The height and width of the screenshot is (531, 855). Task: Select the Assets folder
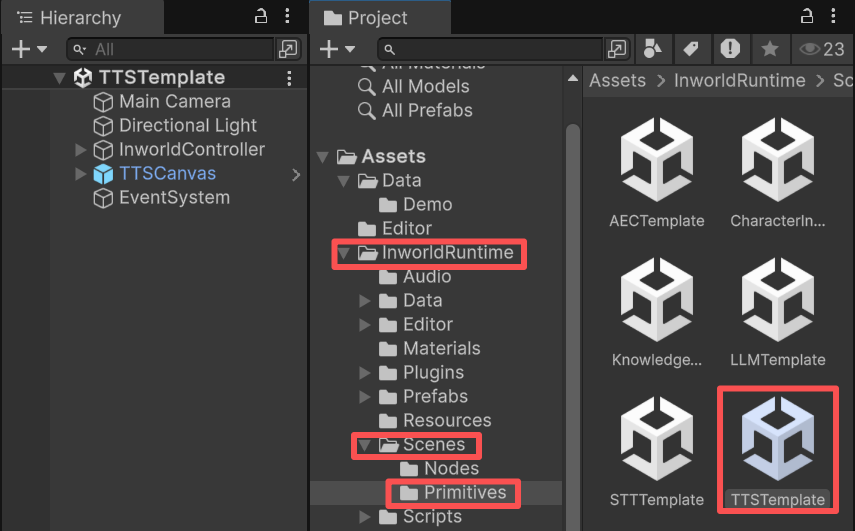tap(393, 156)
